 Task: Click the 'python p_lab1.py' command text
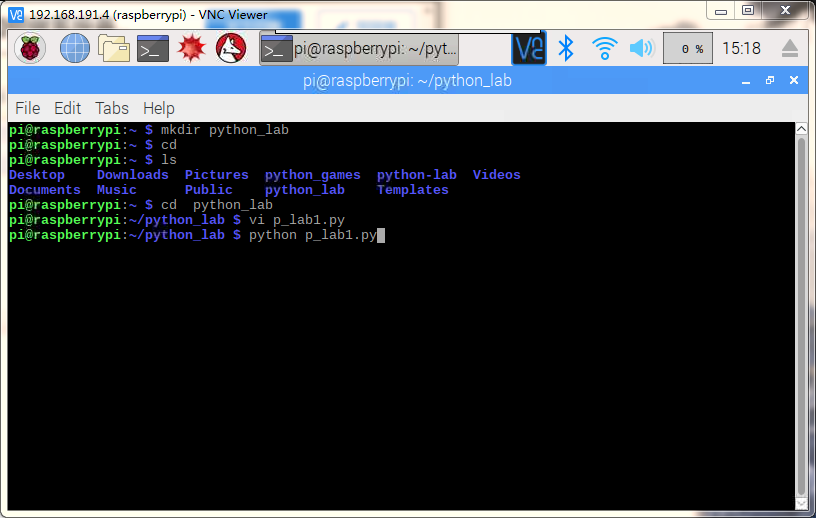point(313,235)
